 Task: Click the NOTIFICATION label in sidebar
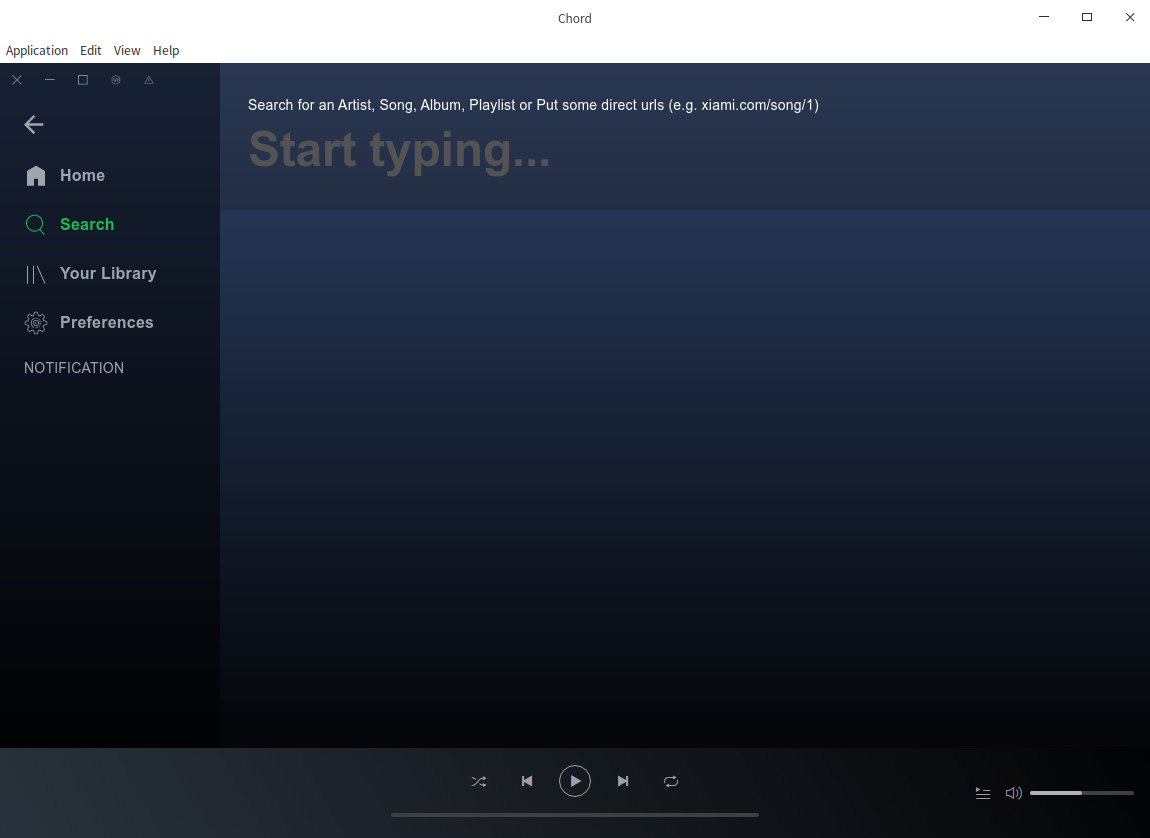click(x=74, y=368)
